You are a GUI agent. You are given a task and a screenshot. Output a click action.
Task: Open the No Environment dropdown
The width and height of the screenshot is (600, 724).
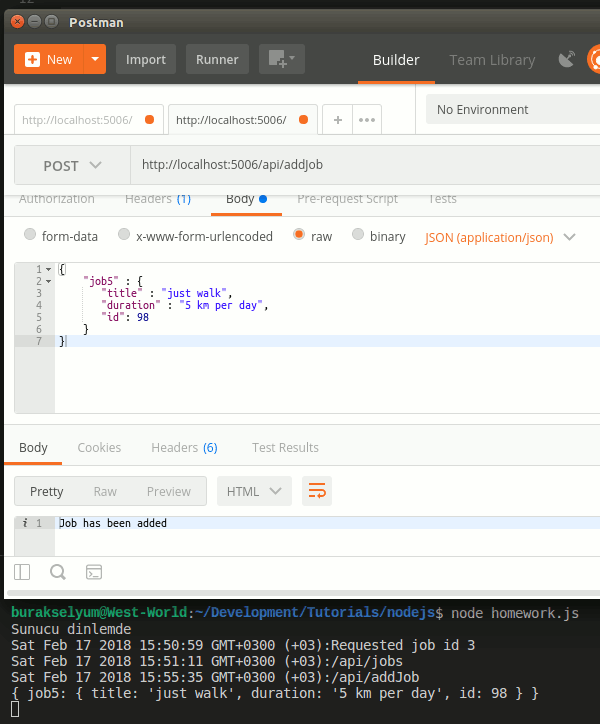[513, 109]
